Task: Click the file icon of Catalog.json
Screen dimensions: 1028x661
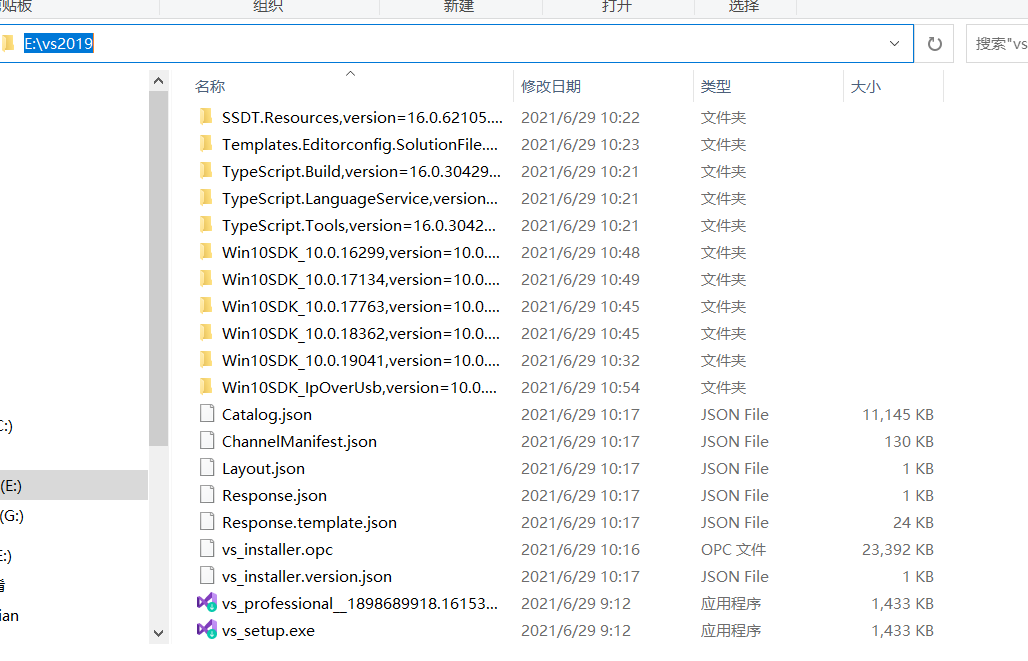Action: (207, 413)
